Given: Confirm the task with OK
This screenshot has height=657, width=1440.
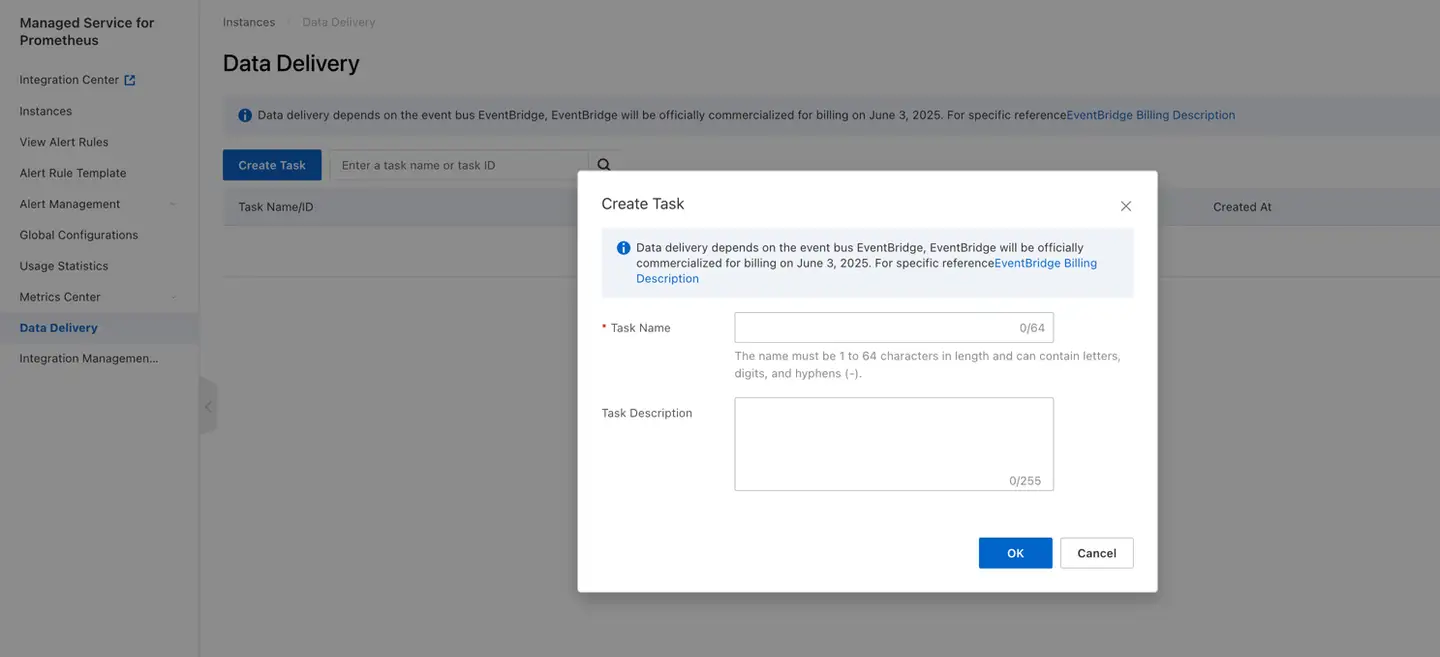Looking at the screenshot, I should [1015, 552].
